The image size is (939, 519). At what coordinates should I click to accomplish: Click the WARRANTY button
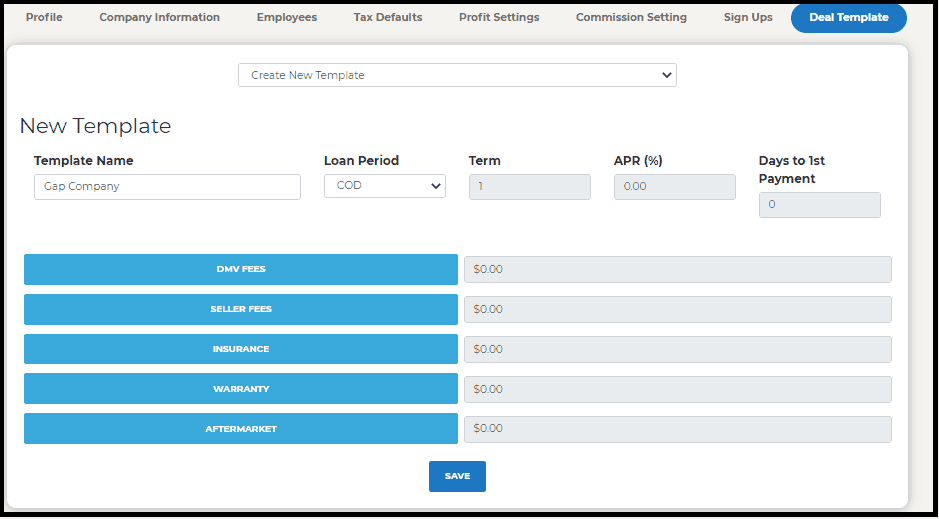[x=241, y=389]
